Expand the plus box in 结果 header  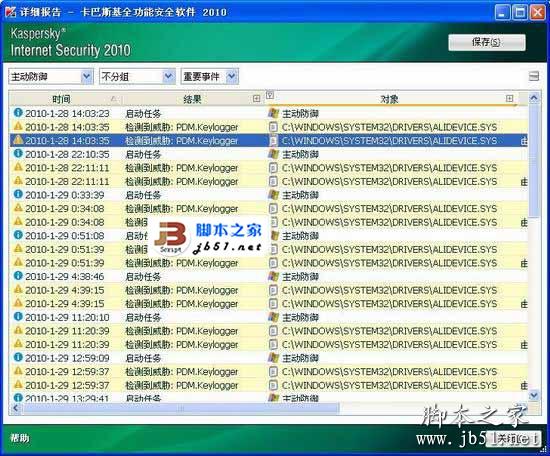[x=256, y=99]
